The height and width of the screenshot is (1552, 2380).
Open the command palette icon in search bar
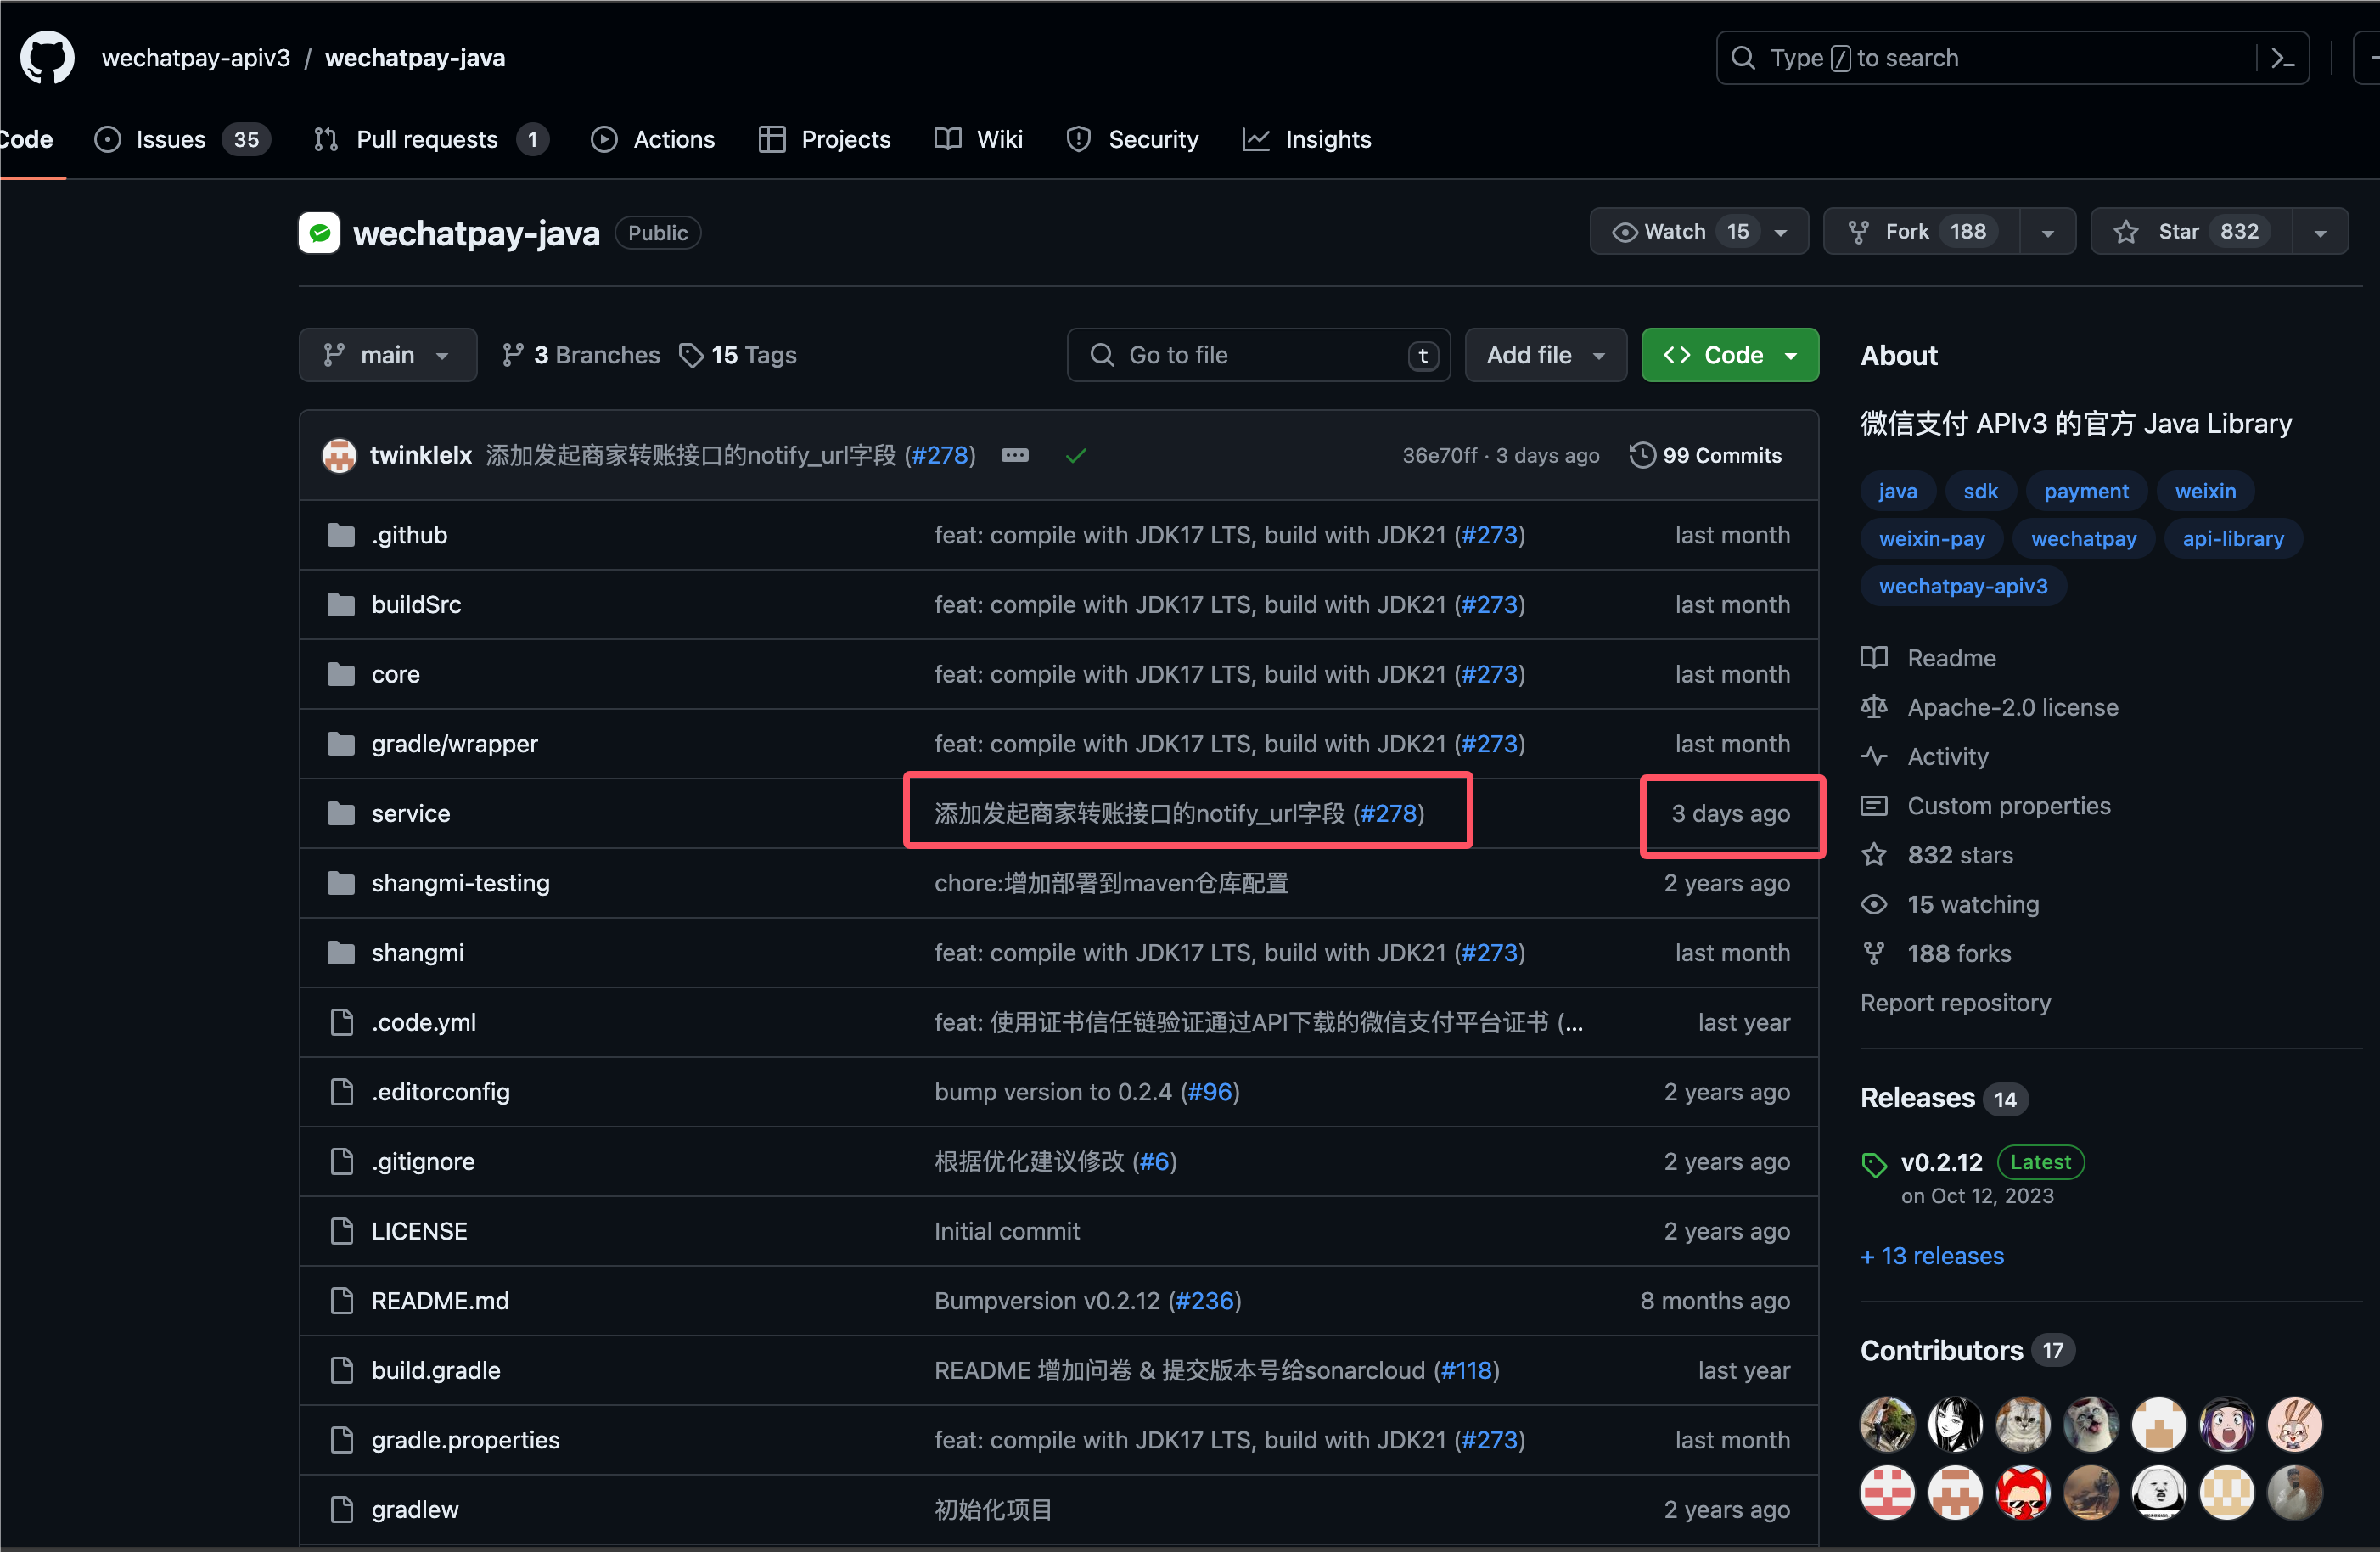tap(2282, 58)
